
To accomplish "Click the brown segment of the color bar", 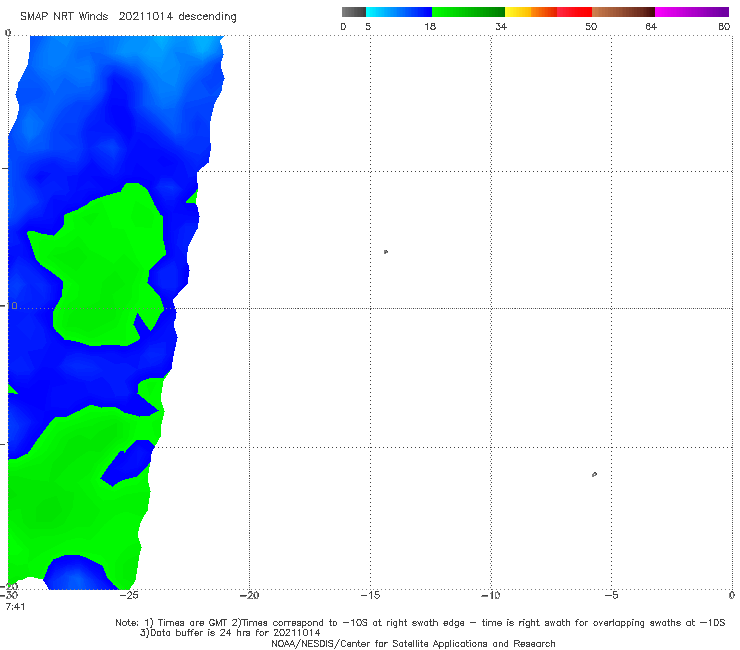I will coord(623,12).
